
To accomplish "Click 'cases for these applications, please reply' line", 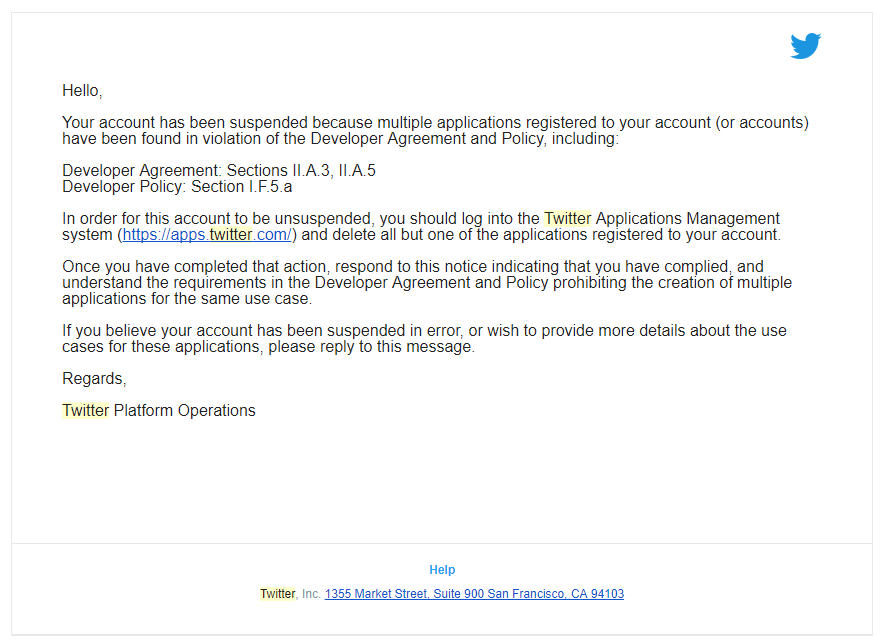I will (268, 346).
